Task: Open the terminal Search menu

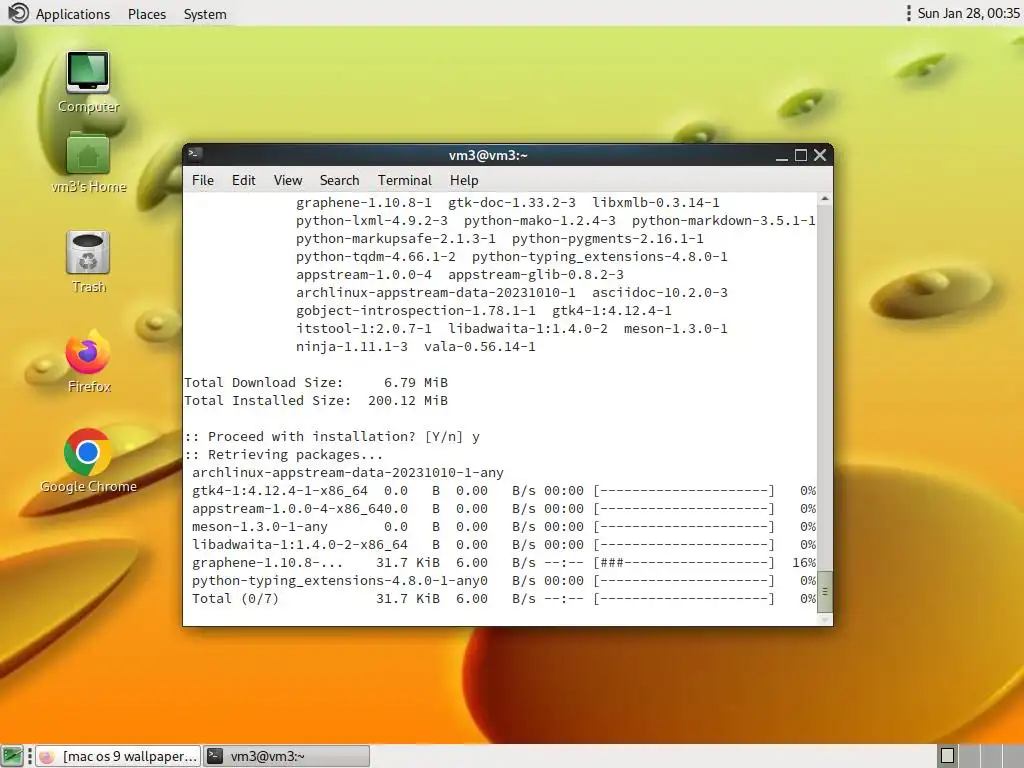Action: [x=340, y=180]
